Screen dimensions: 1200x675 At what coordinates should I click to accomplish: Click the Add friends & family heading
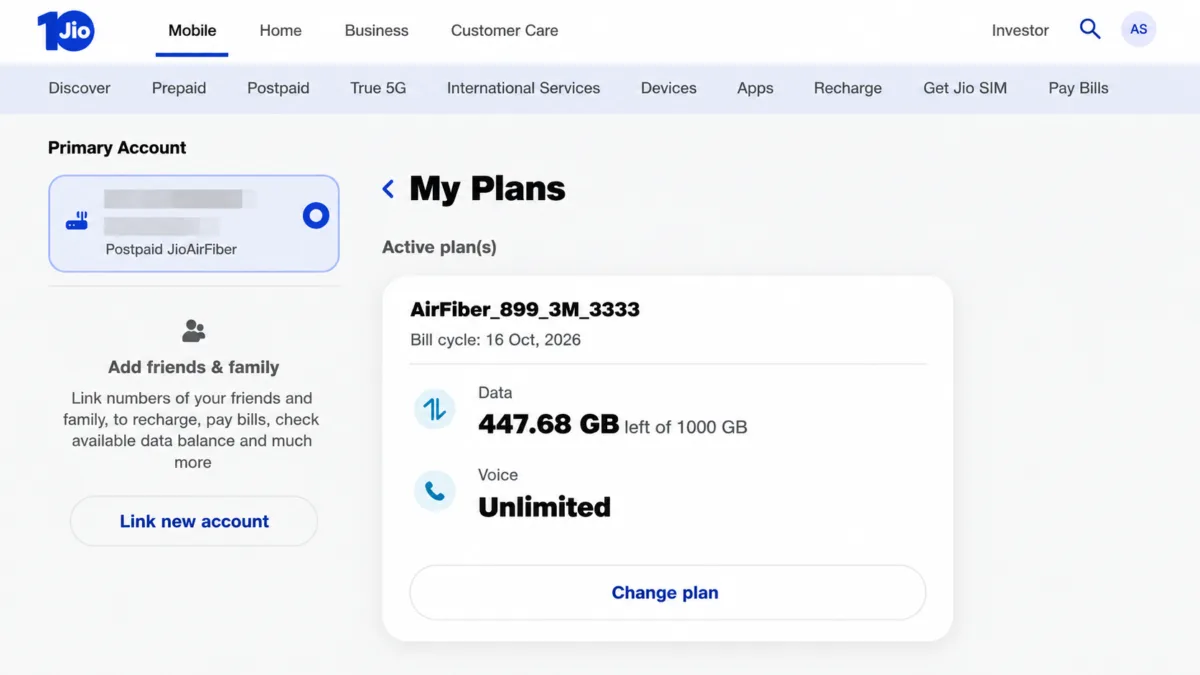coord(193,367)
